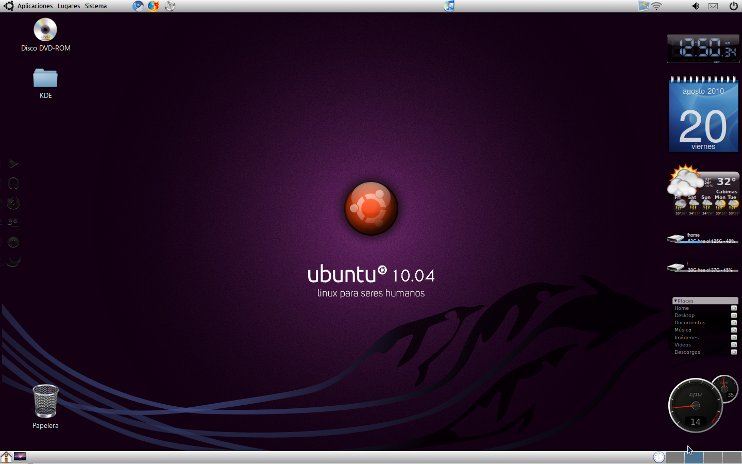742x464 pixels.
Task: Open the Ubuntu logo main menu
Action: click(8, 6)
